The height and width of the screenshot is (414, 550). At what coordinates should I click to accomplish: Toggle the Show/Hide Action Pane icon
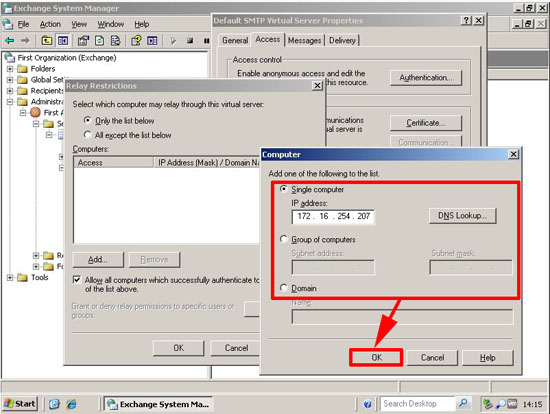pyautogui.click(x=152, y=41)
